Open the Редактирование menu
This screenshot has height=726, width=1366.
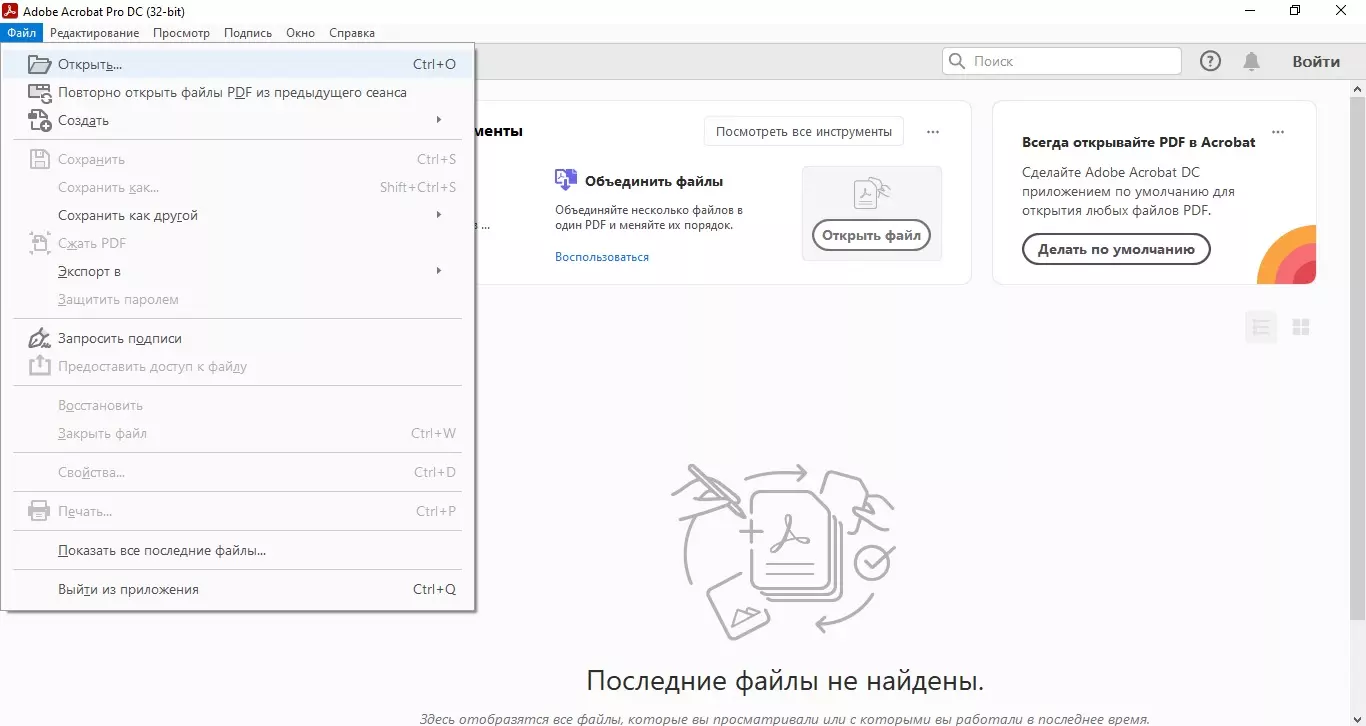point(94,33)
